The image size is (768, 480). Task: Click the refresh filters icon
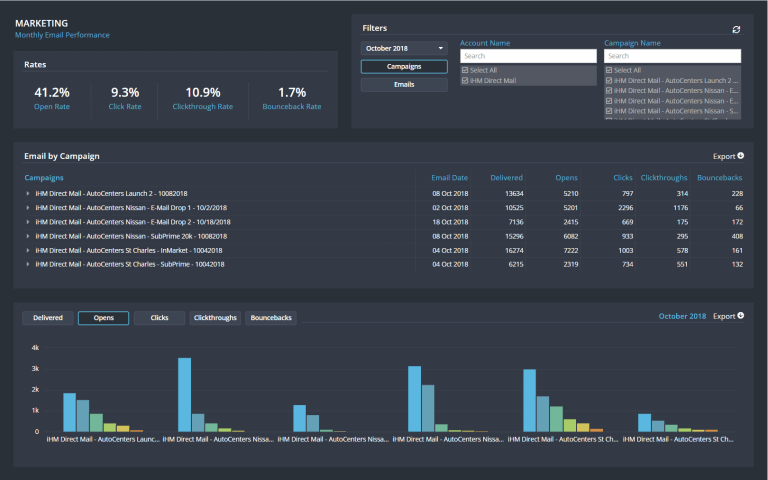click(737, 30)
